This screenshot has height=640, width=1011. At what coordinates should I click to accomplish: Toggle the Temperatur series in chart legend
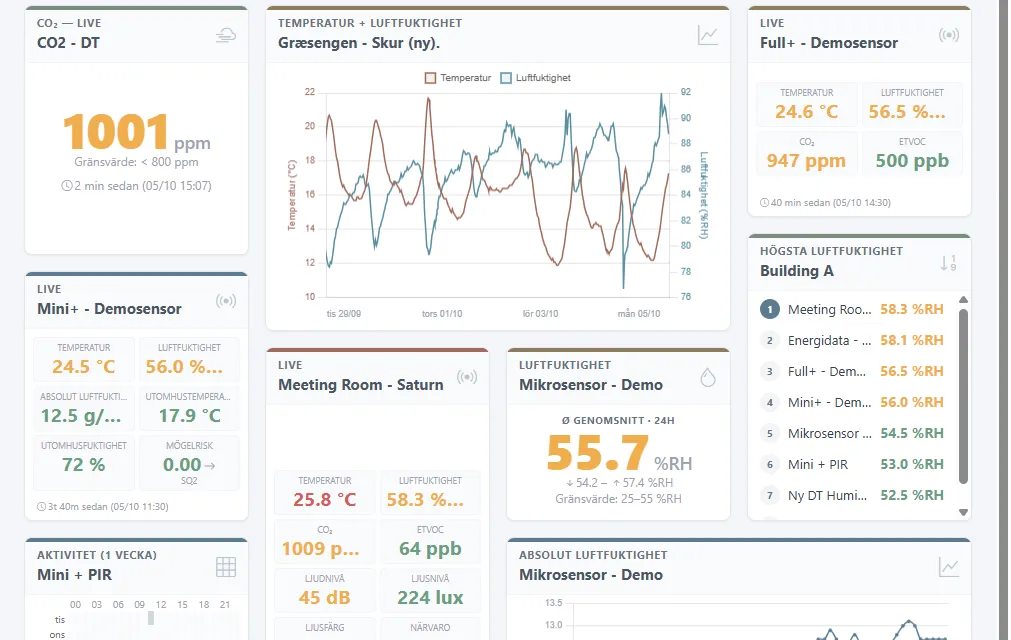(458, 78)
